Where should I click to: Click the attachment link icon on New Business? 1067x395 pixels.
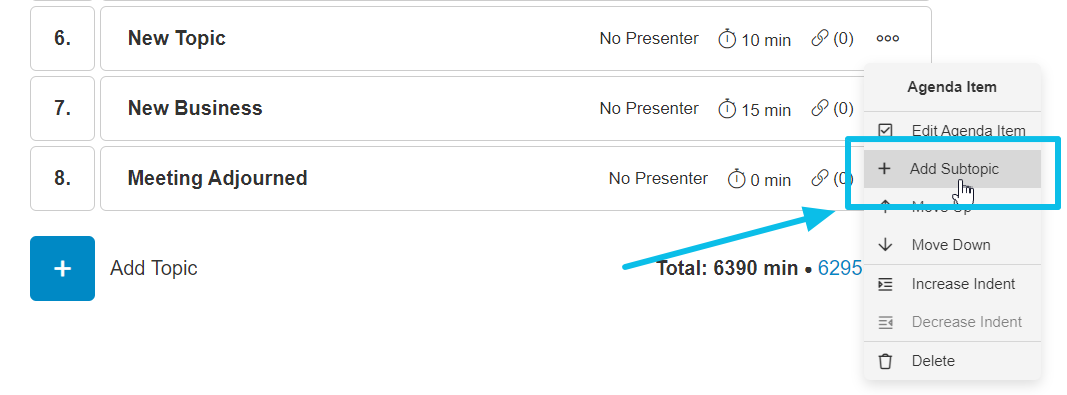(x=820, y=108)
